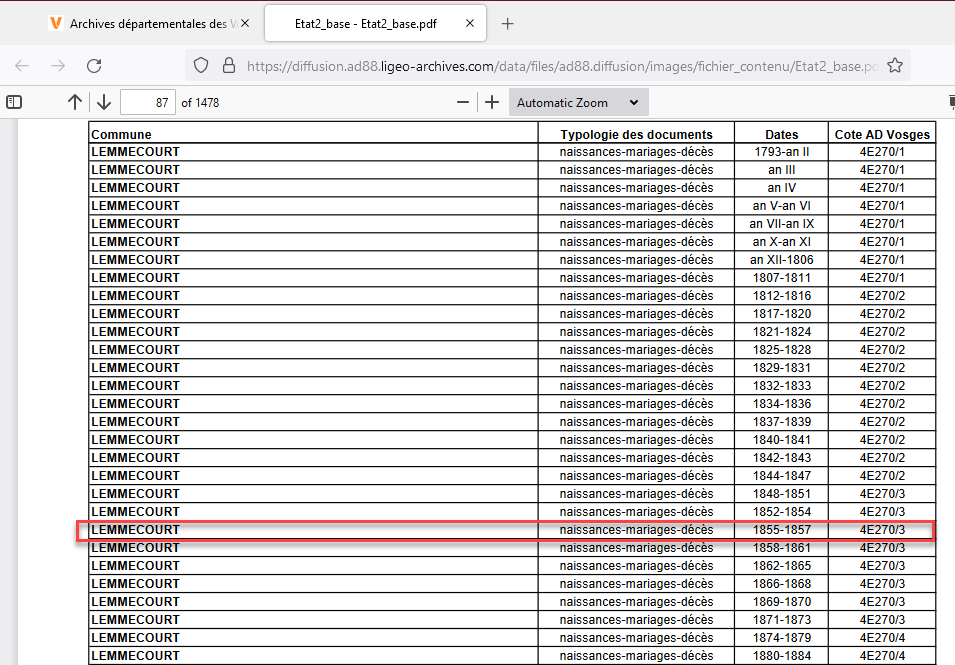Select the date cell an III
Viewport: 955px width, 665px height.
click(781, 170)
